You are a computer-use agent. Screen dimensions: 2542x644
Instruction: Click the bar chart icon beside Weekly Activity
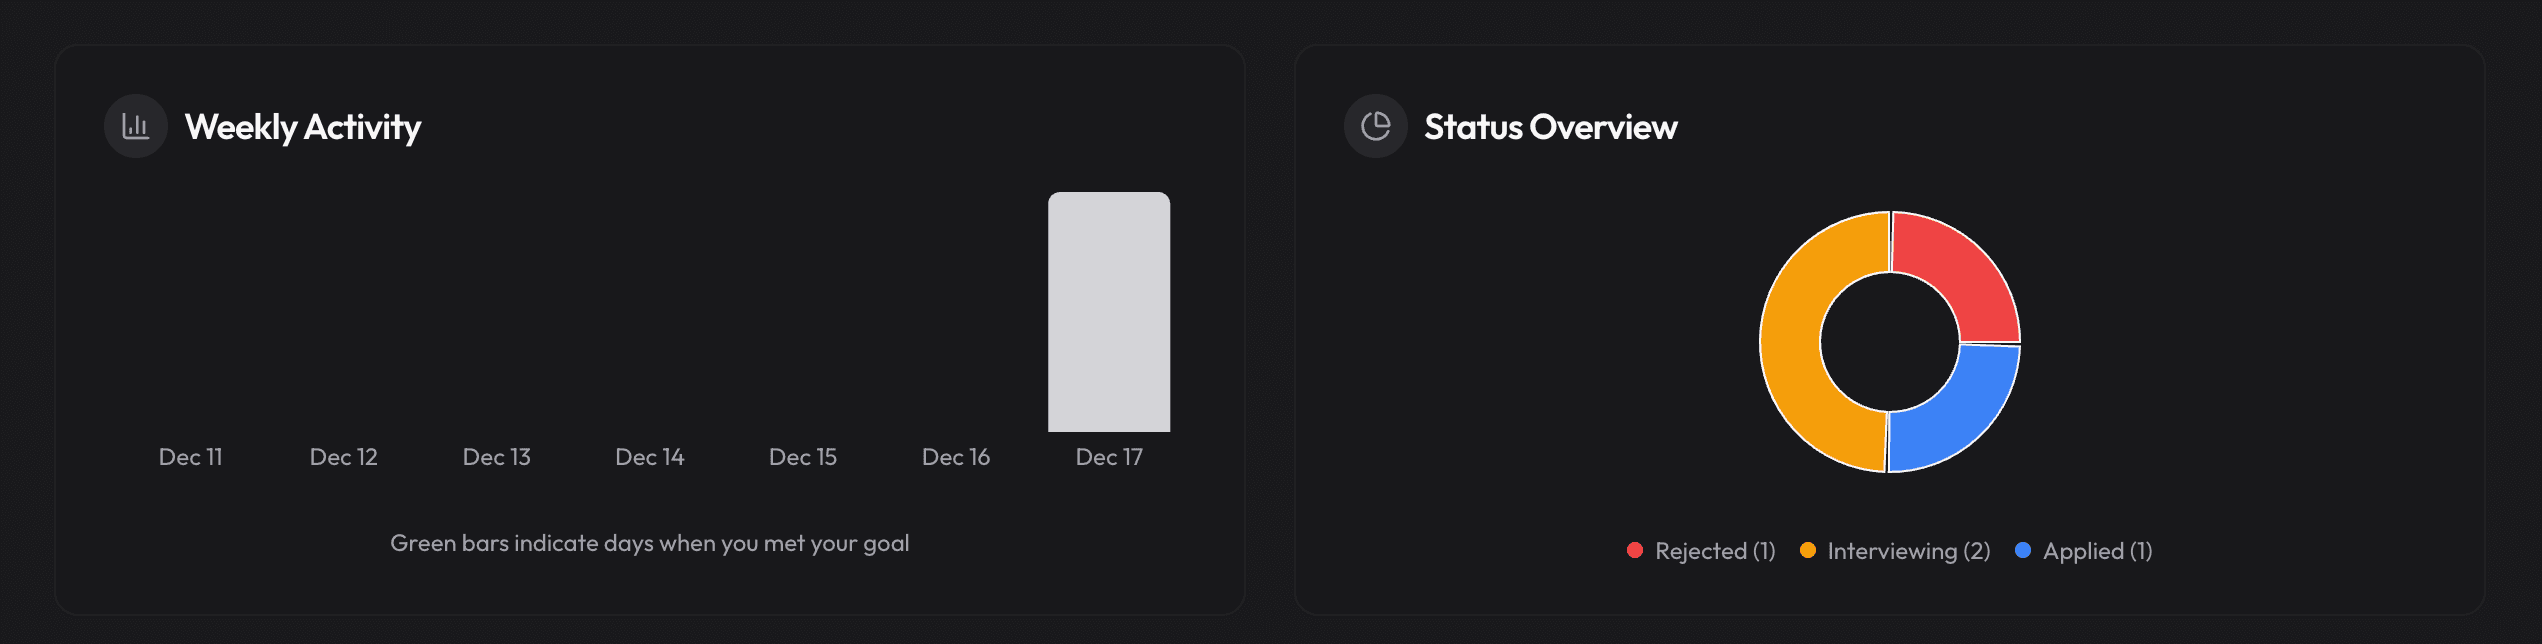pyautogui.click(x=135, y=126)
